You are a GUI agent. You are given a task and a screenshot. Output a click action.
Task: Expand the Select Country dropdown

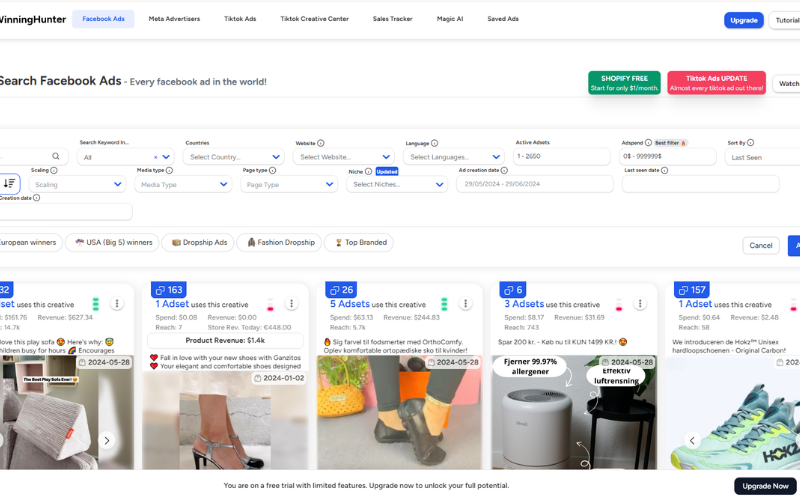click(x=235, y=157)
